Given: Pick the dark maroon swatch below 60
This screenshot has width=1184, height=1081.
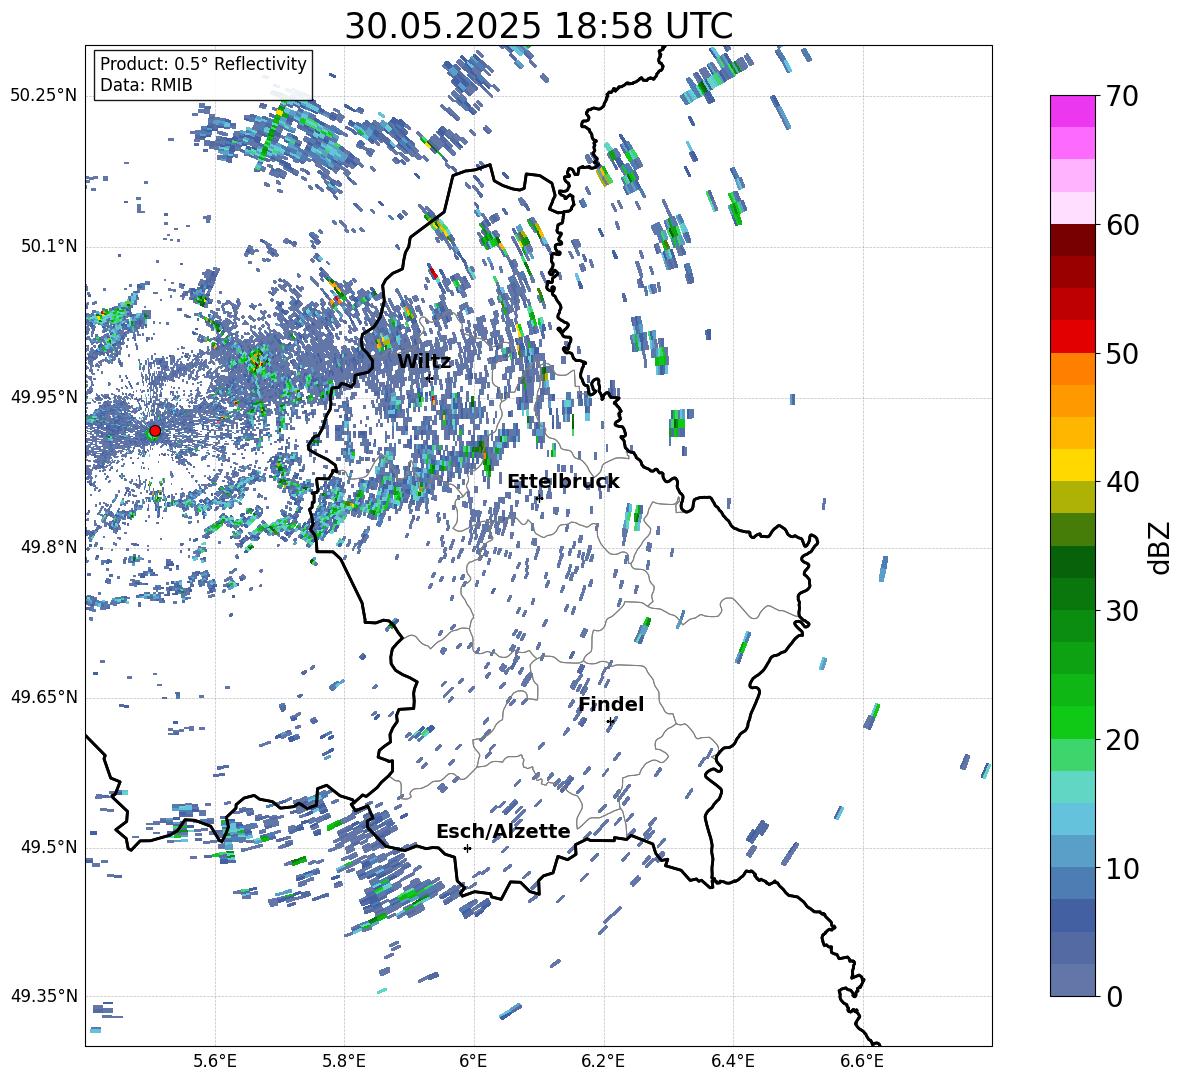Looking at the screenshot, I should coord(1072,240).
